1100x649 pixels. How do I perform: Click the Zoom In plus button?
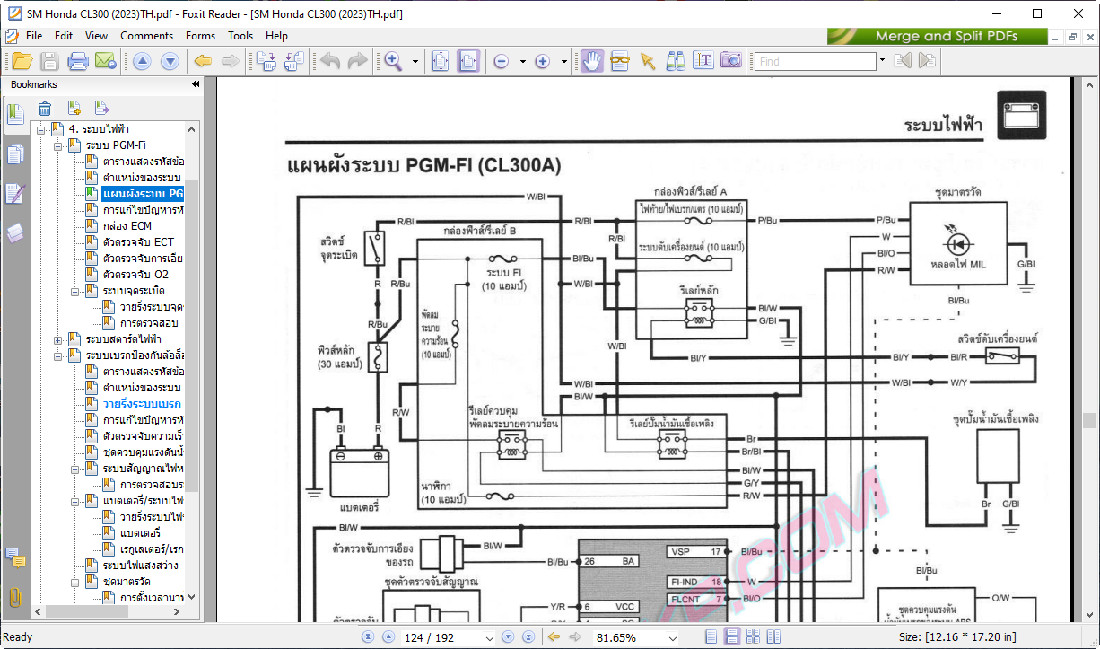pyautogui.click(x=543, y=61)
